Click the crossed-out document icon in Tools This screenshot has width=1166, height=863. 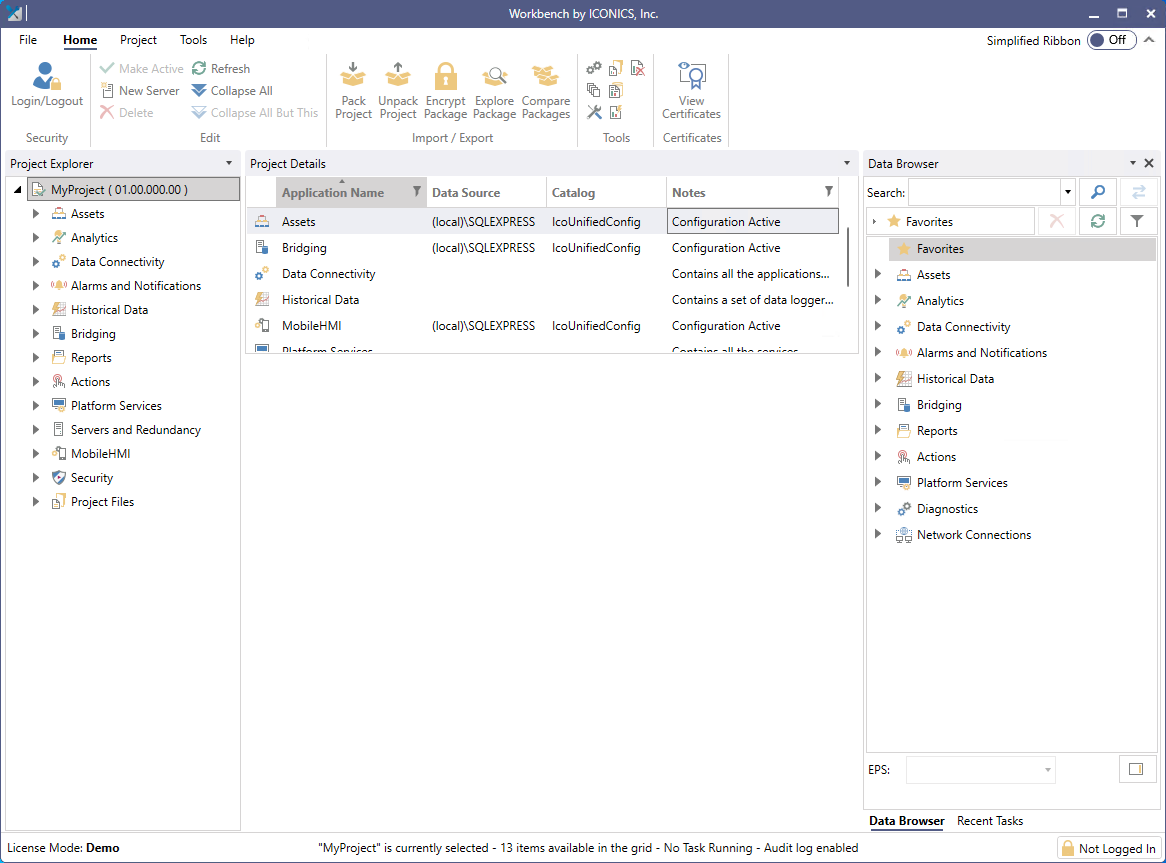637,68
